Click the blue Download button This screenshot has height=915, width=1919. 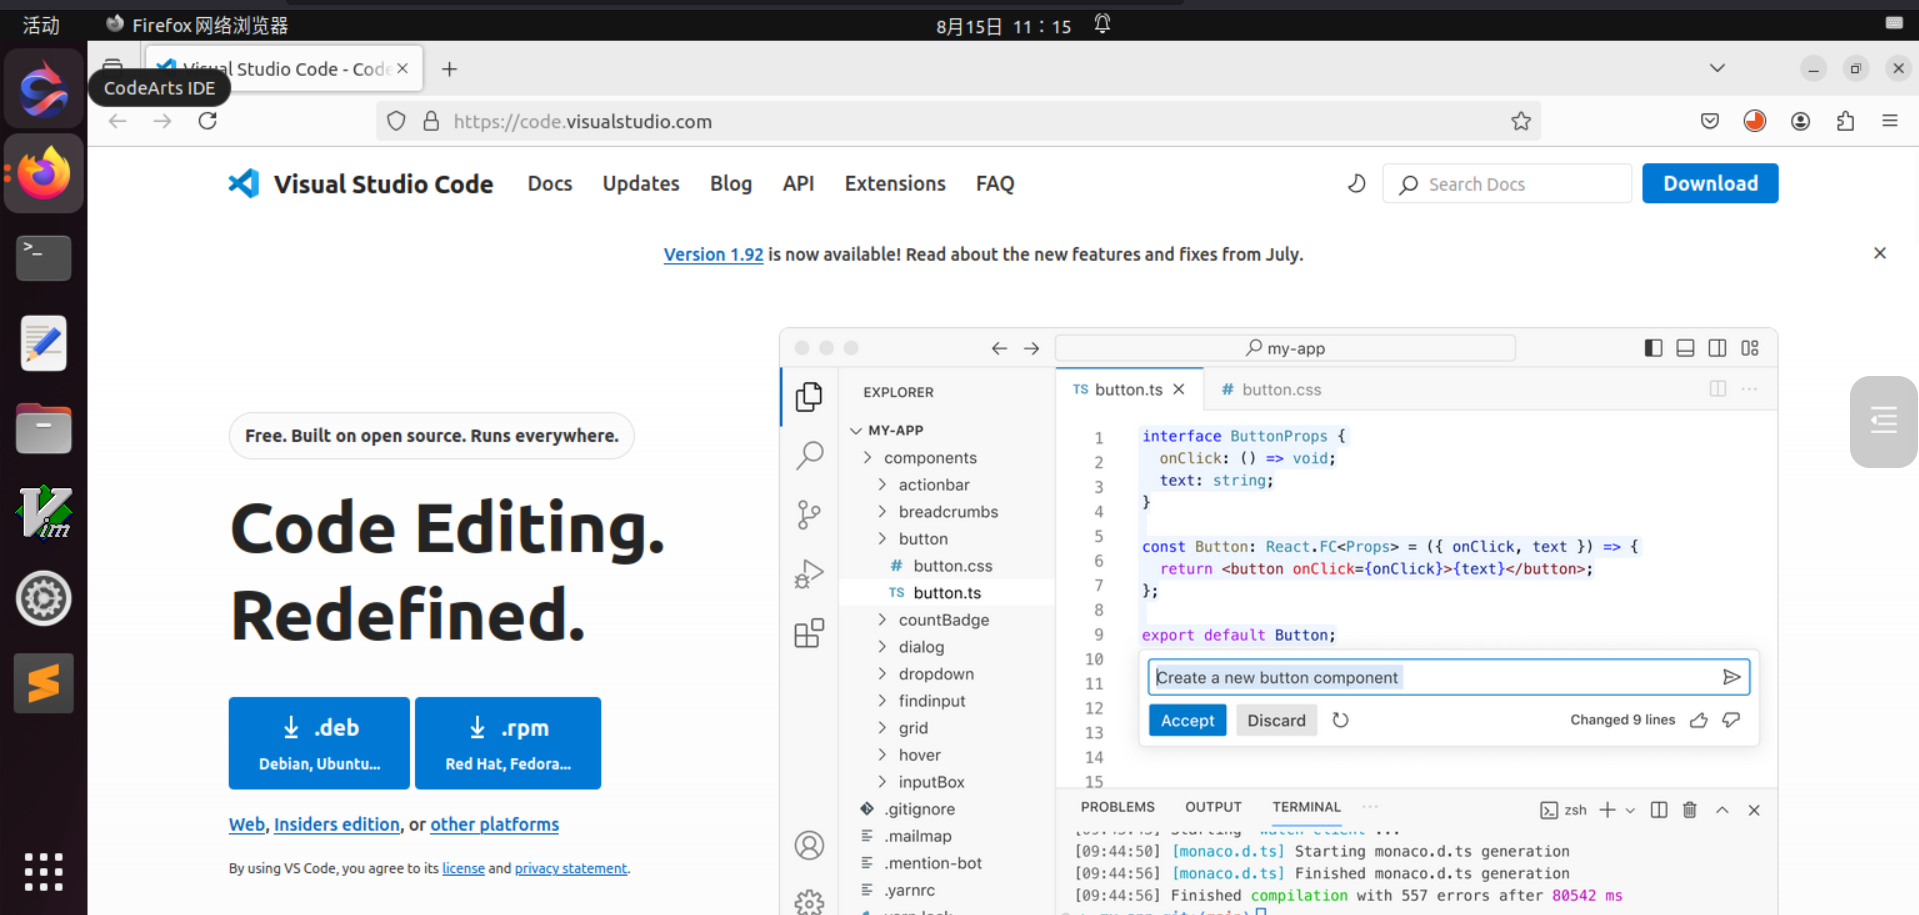1710,183
